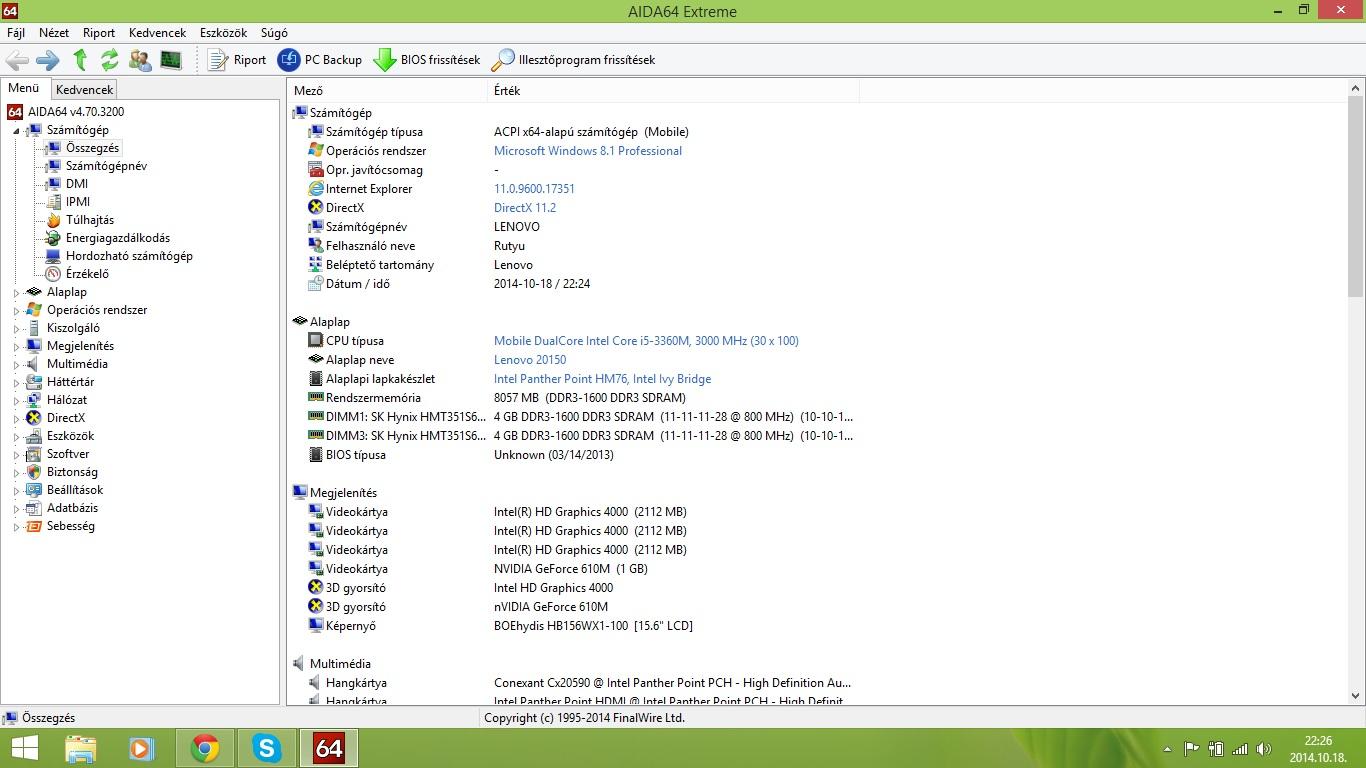Click the Forward arrow toolbar icon

click(48, 60)
